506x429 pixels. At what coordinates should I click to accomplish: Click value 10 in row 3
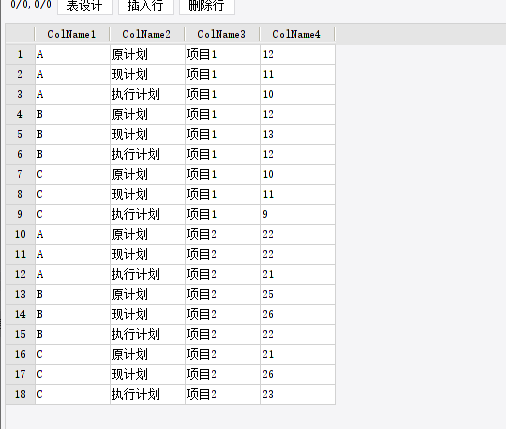coord(298,94)
